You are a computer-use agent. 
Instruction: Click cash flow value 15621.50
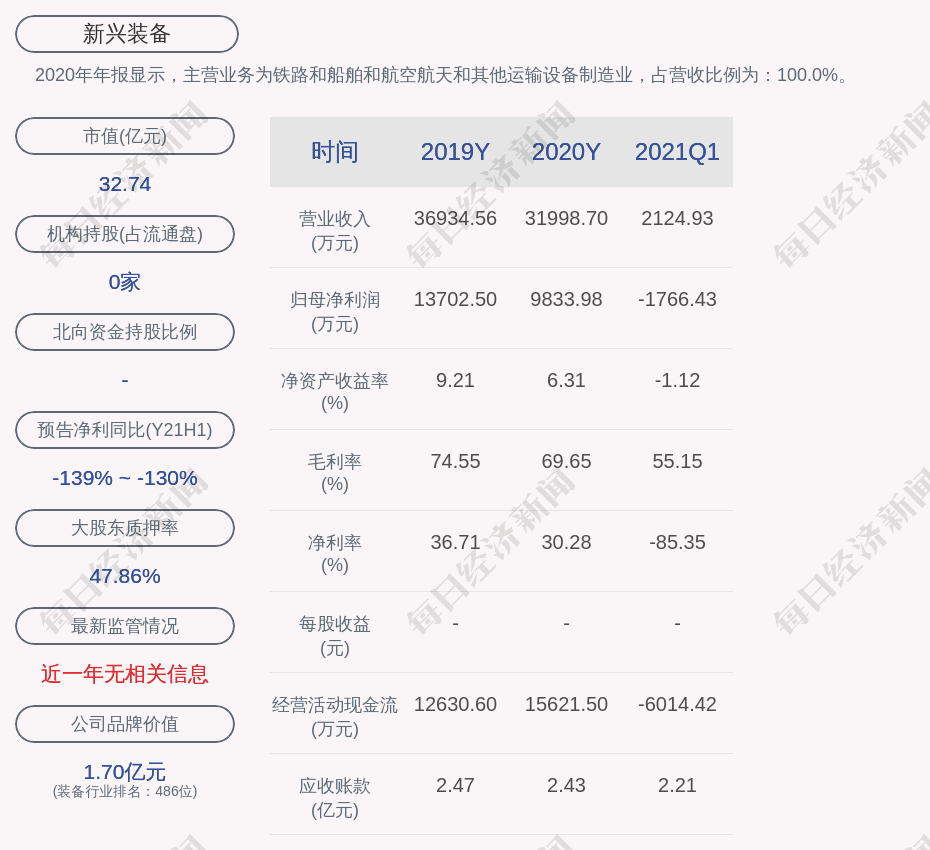click(x=566, y=704)
